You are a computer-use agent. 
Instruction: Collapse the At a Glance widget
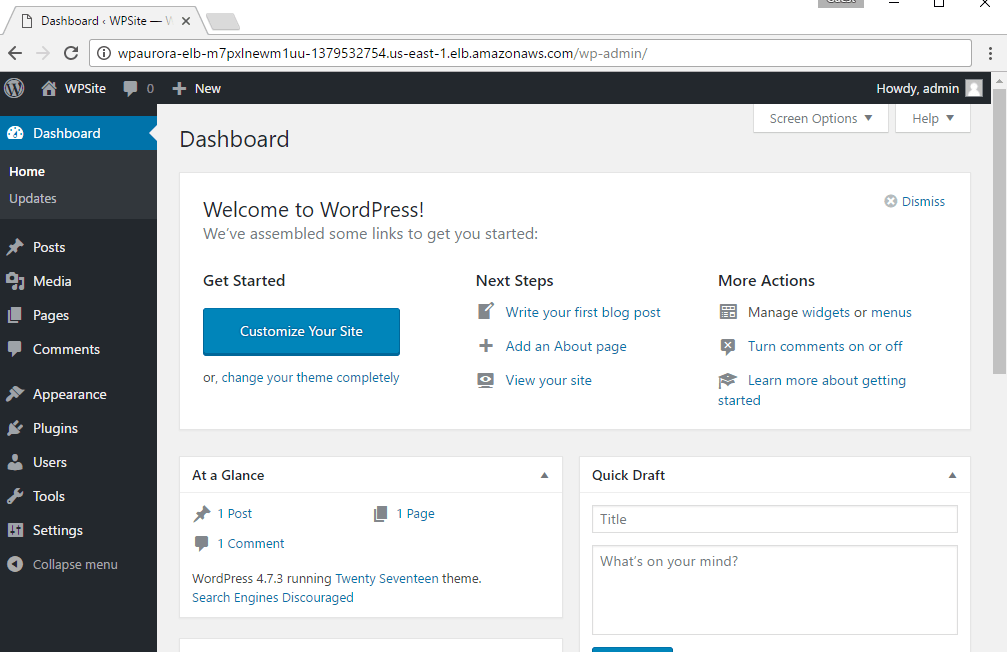544,475
